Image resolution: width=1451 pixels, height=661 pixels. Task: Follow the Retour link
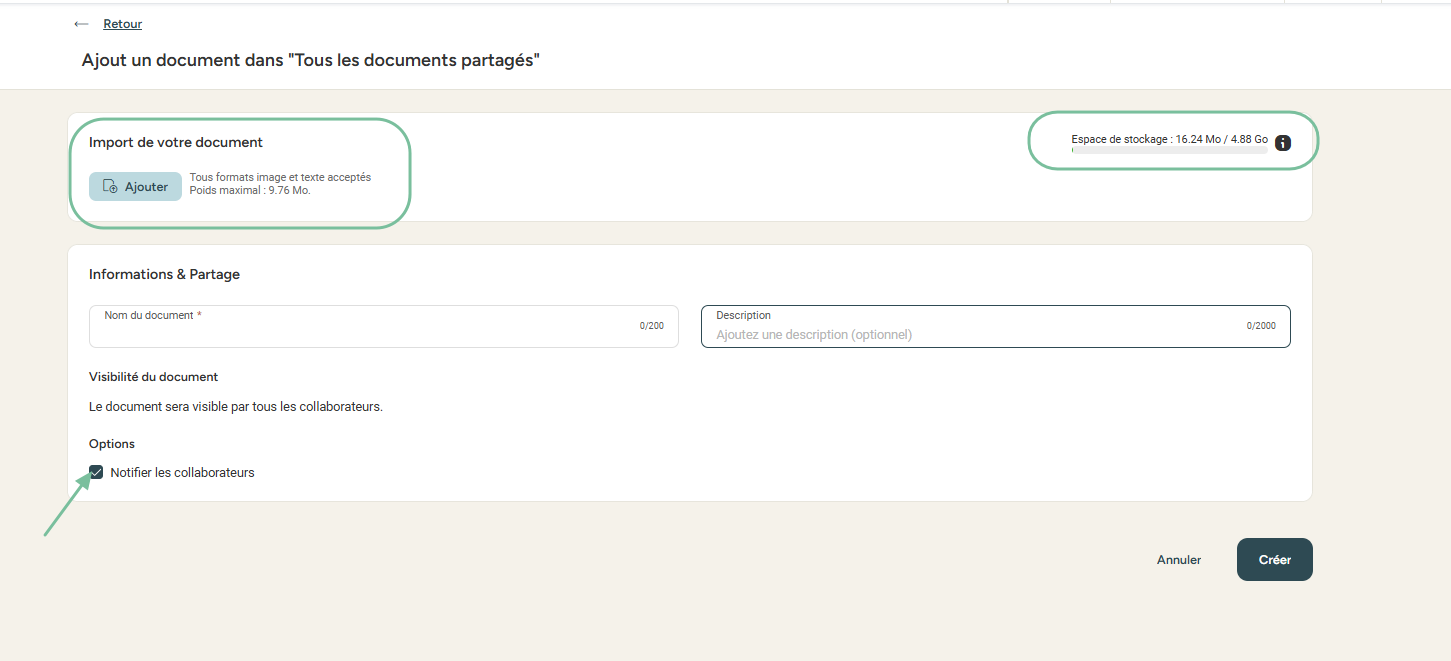(122, 24)
